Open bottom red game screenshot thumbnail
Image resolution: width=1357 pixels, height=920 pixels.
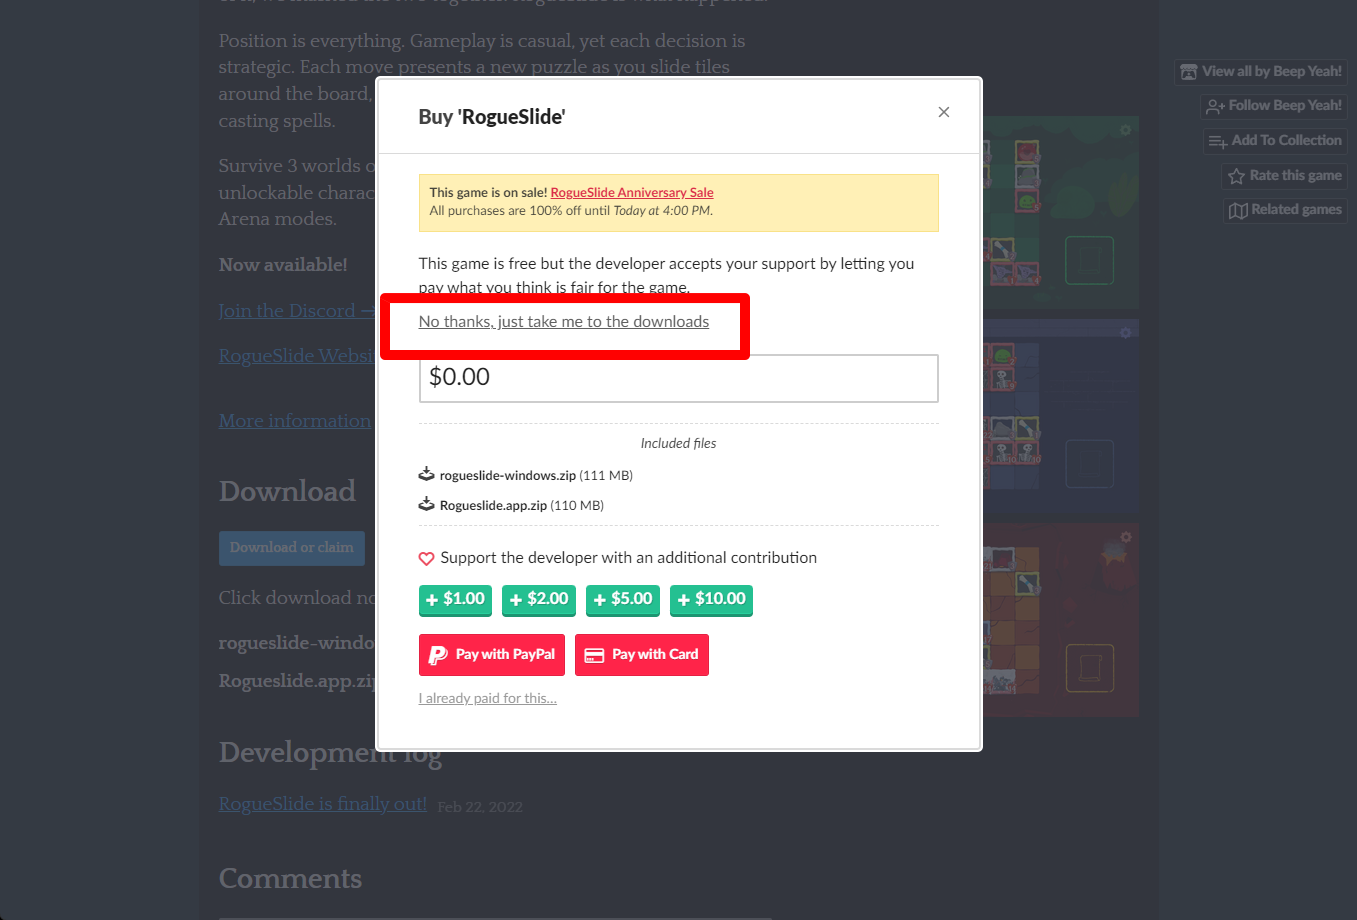click(x=1061, y=620)
